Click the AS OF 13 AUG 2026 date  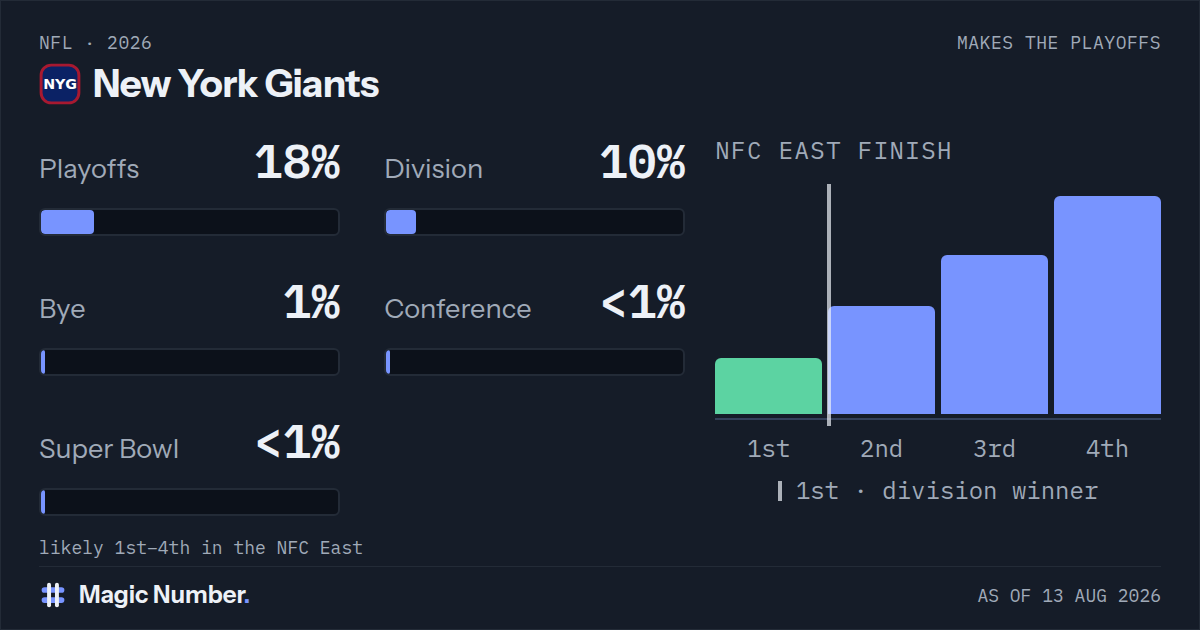(x=1069, y=596)
